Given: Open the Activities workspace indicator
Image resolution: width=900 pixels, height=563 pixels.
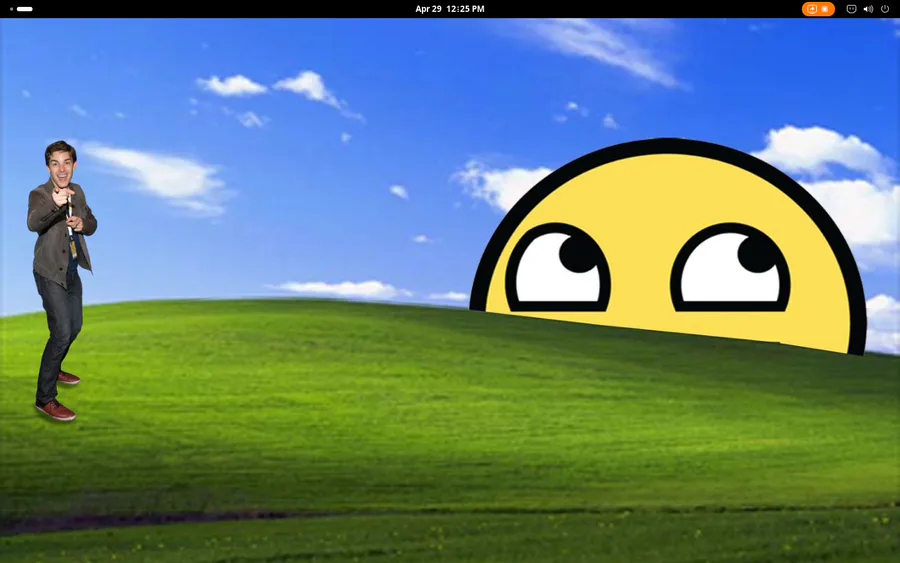Looking at the screenshot, I should pyautogui.click(x=21, y=9).
